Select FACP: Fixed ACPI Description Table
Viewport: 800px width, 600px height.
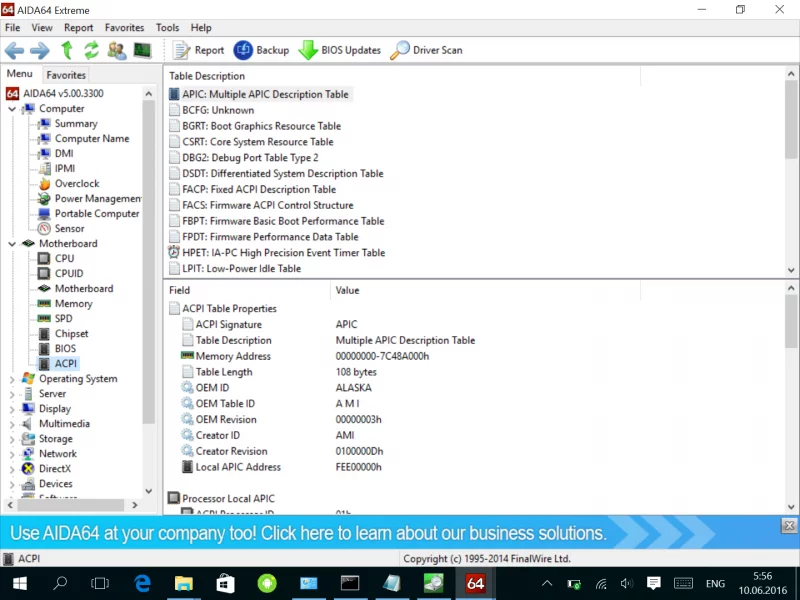[x=259, y=189]
